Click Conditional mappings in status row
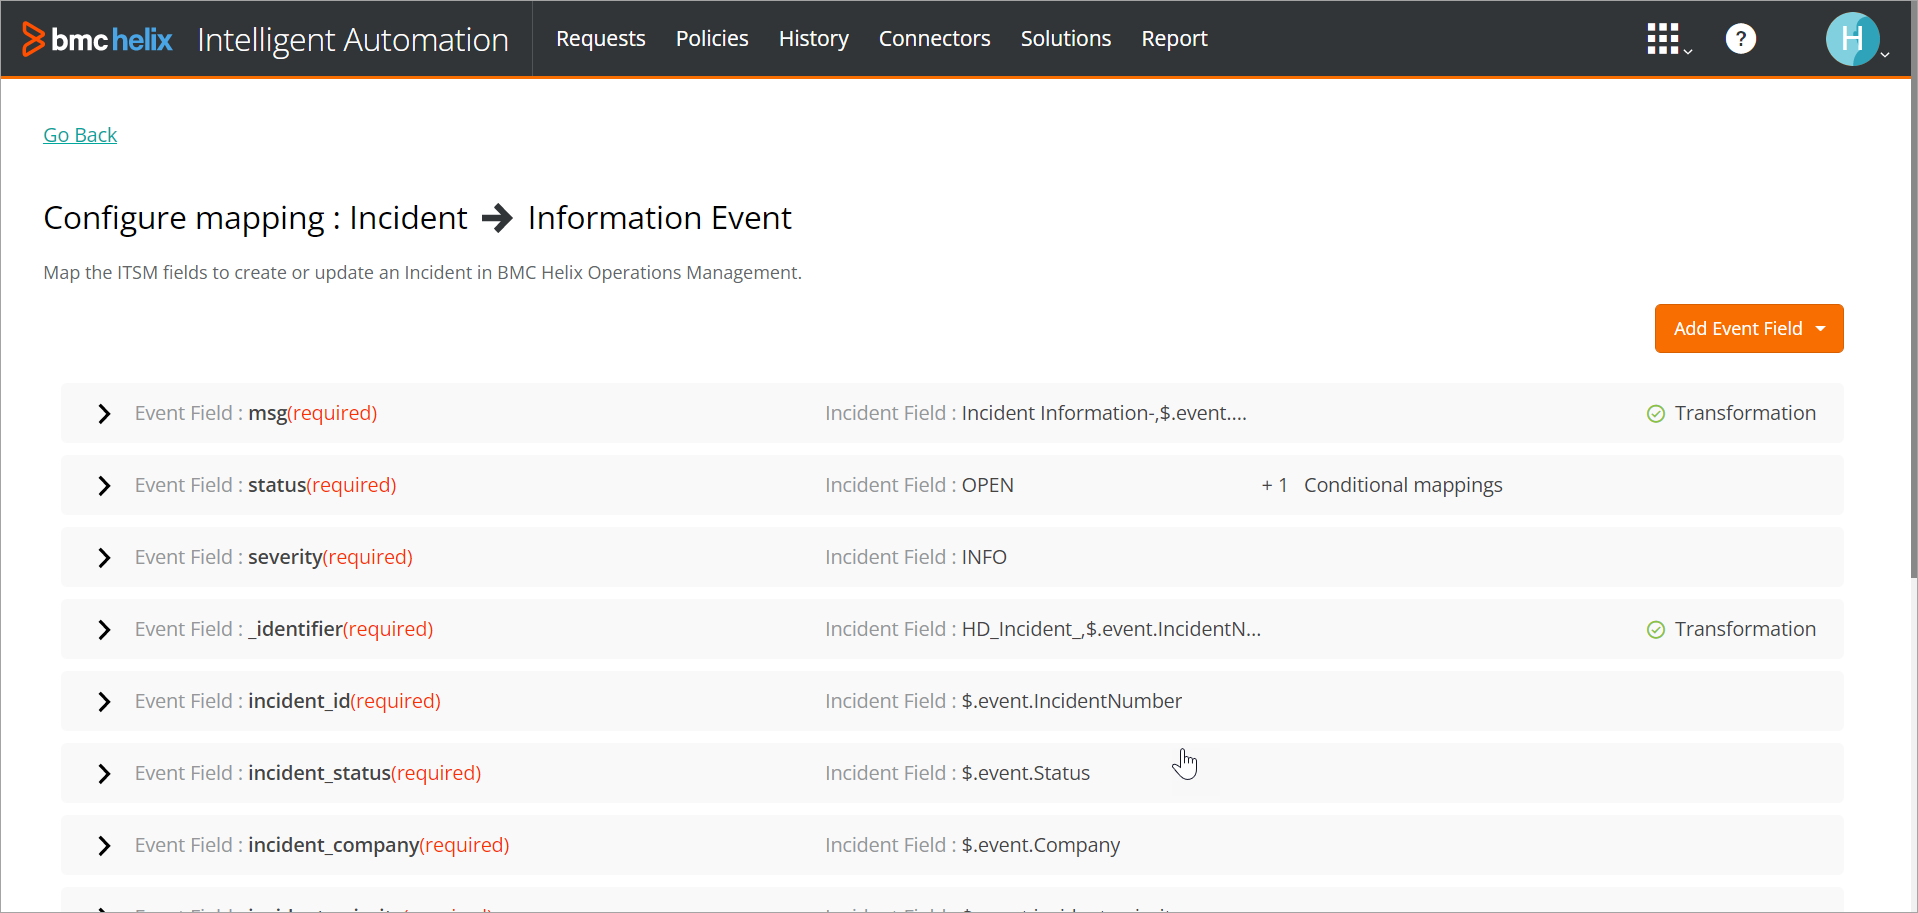The image size is (1918, 913). [x=1403, y=485]
